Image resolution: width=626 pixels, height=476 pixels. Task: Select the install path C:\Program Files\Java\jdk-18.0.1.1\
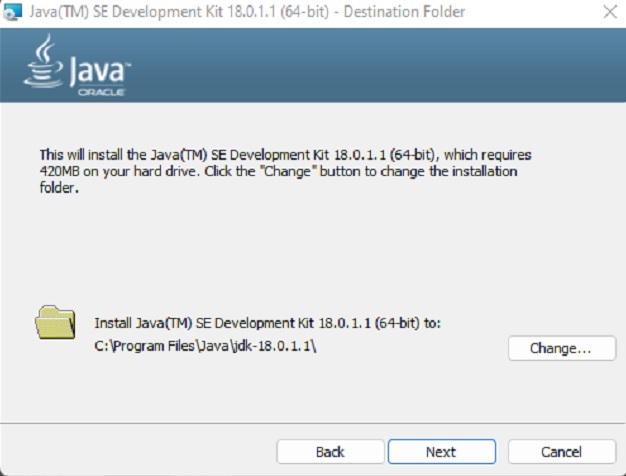(x=206, y=346)
